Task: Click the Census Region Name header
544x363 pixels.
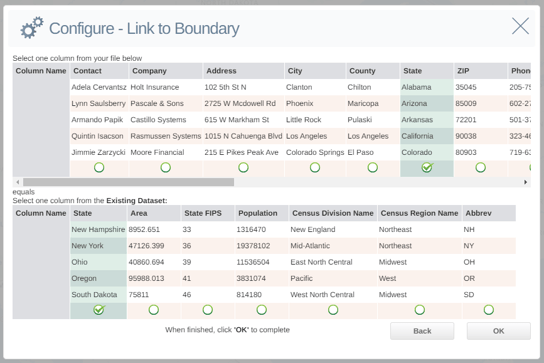Action: pyautogui.click(x=419, y=213)
